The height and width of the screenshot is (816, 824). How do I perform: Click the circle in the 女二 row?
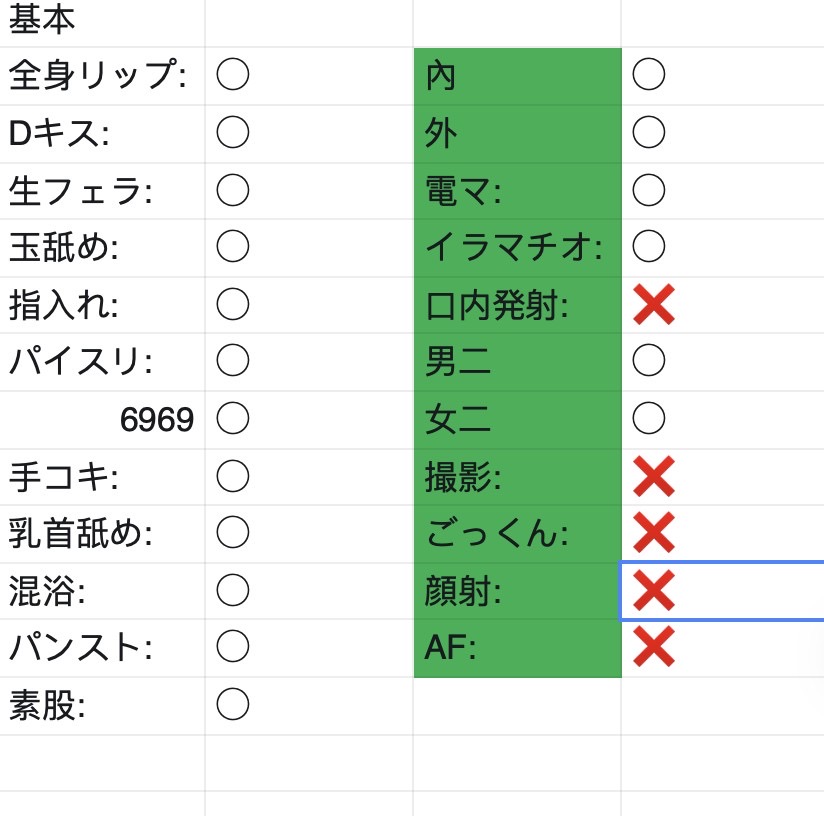(648, 418)
